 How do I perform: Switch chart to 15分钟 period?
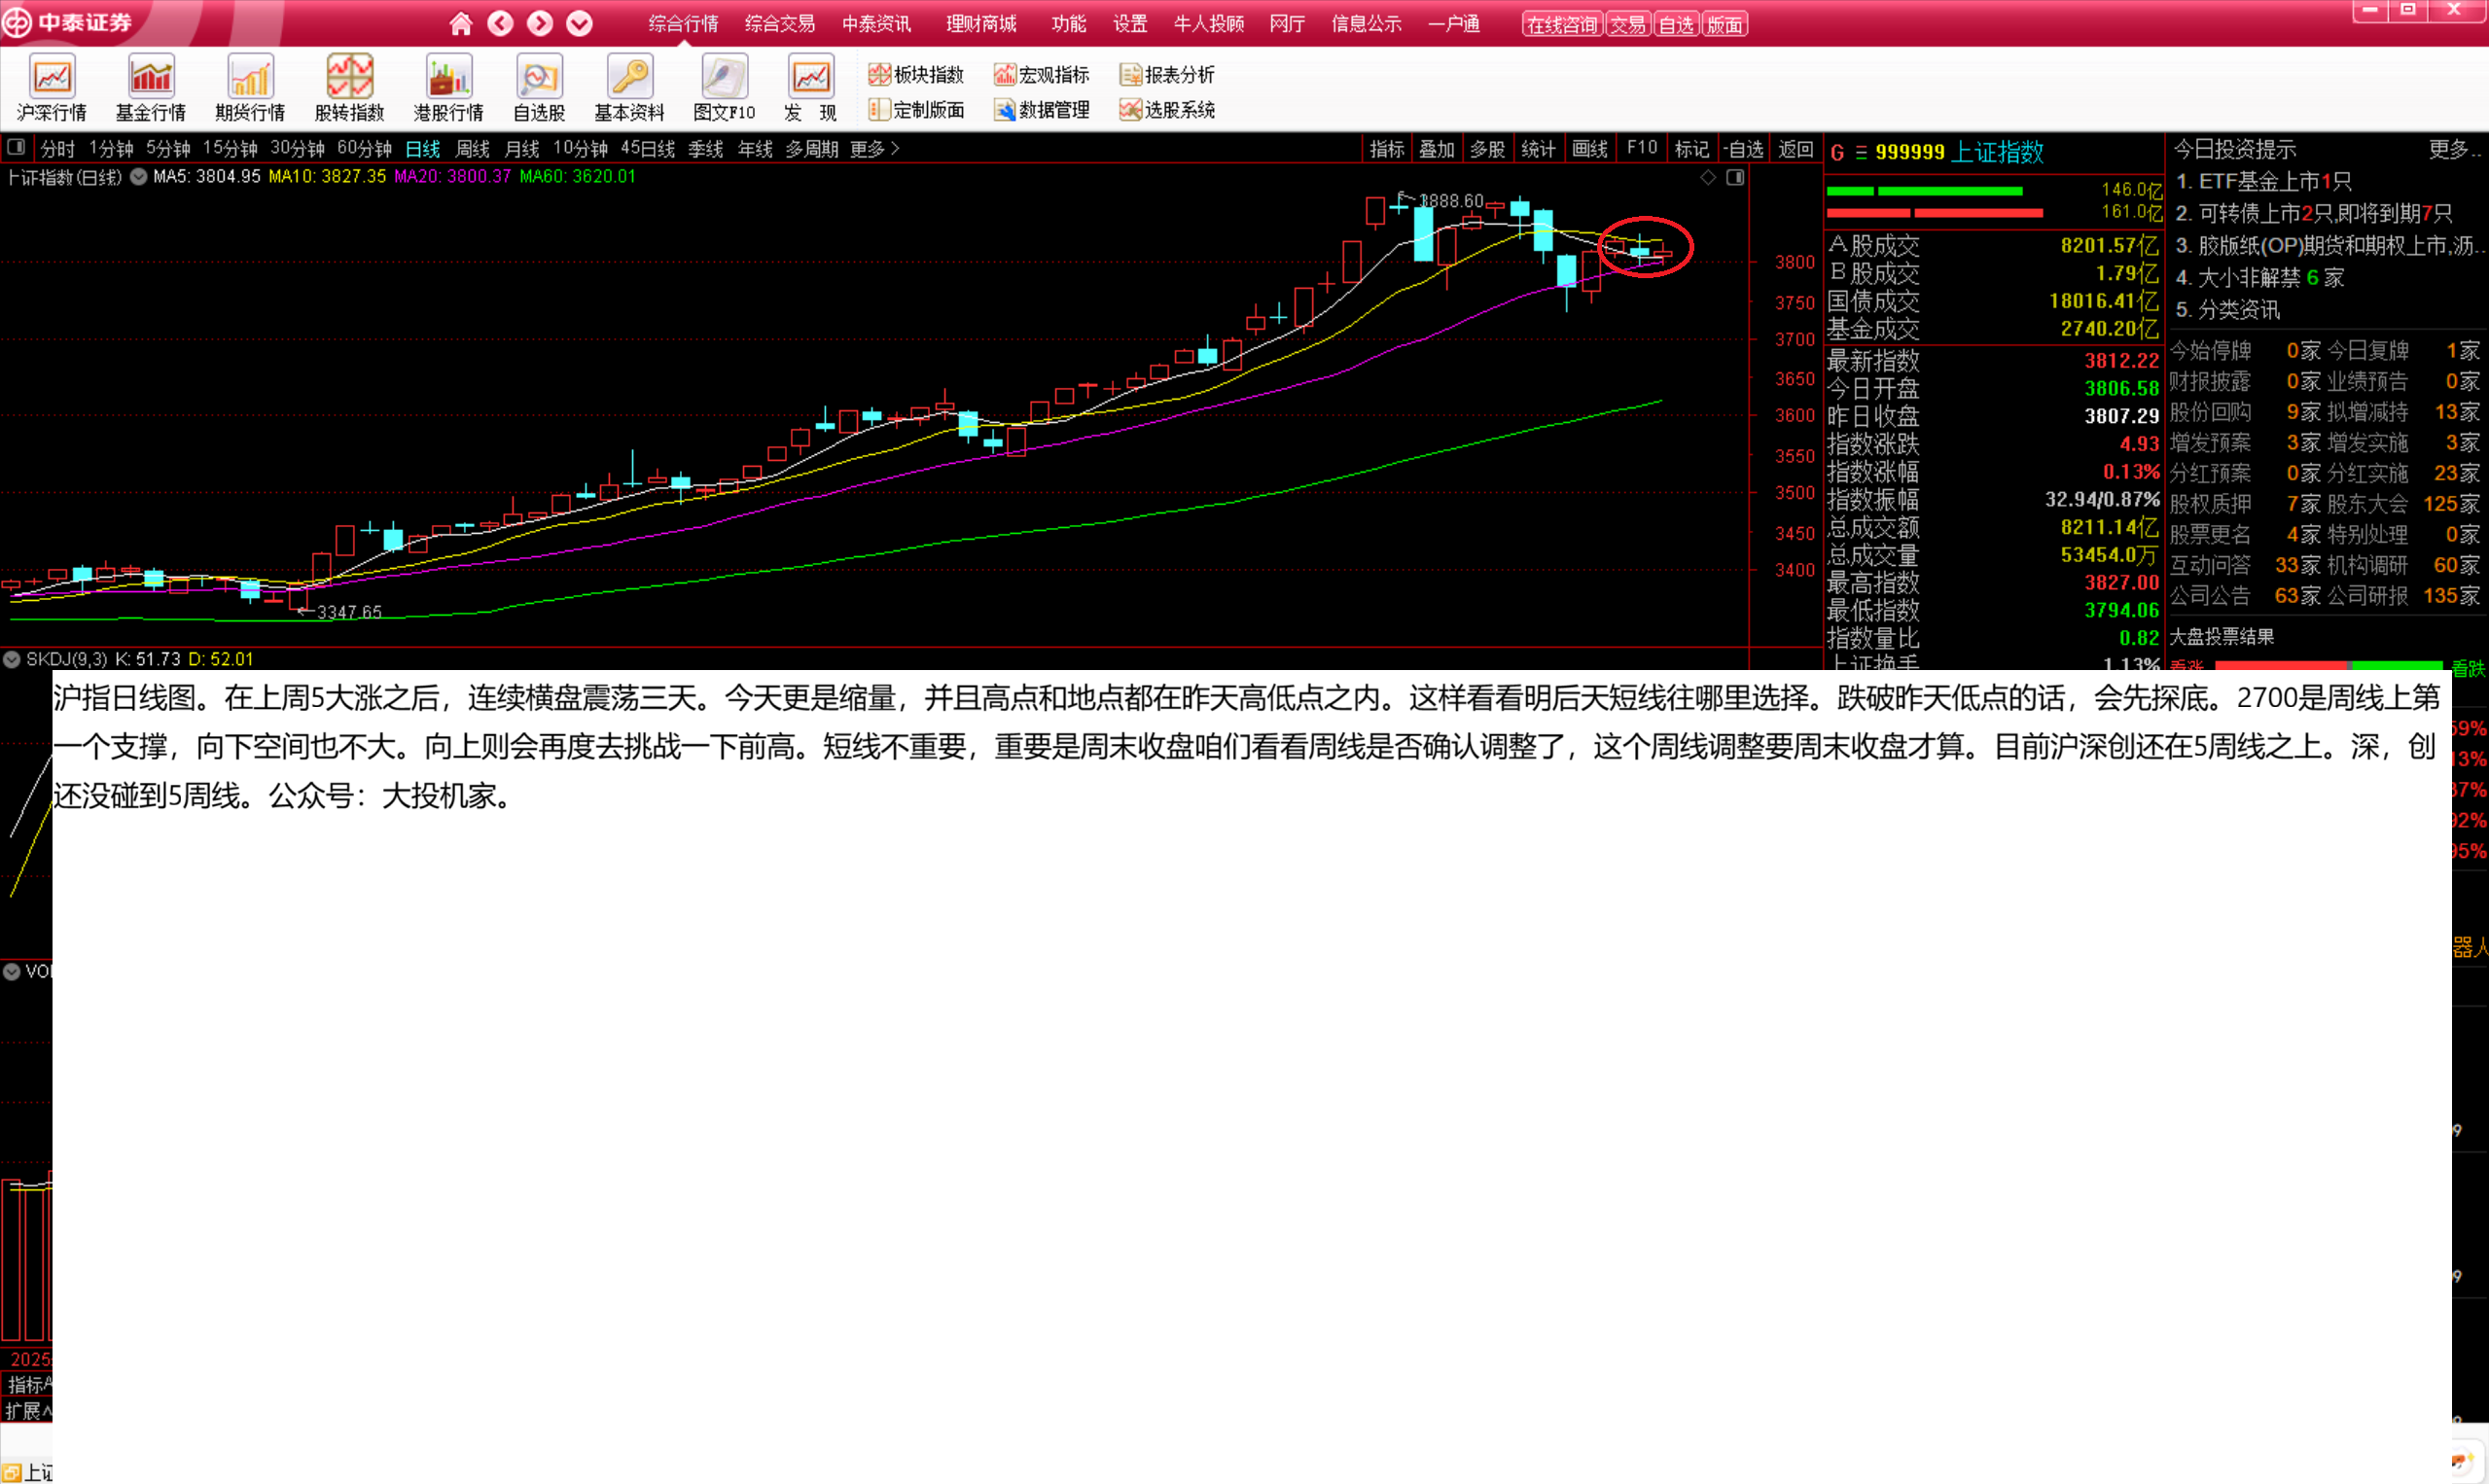[230, 149]
